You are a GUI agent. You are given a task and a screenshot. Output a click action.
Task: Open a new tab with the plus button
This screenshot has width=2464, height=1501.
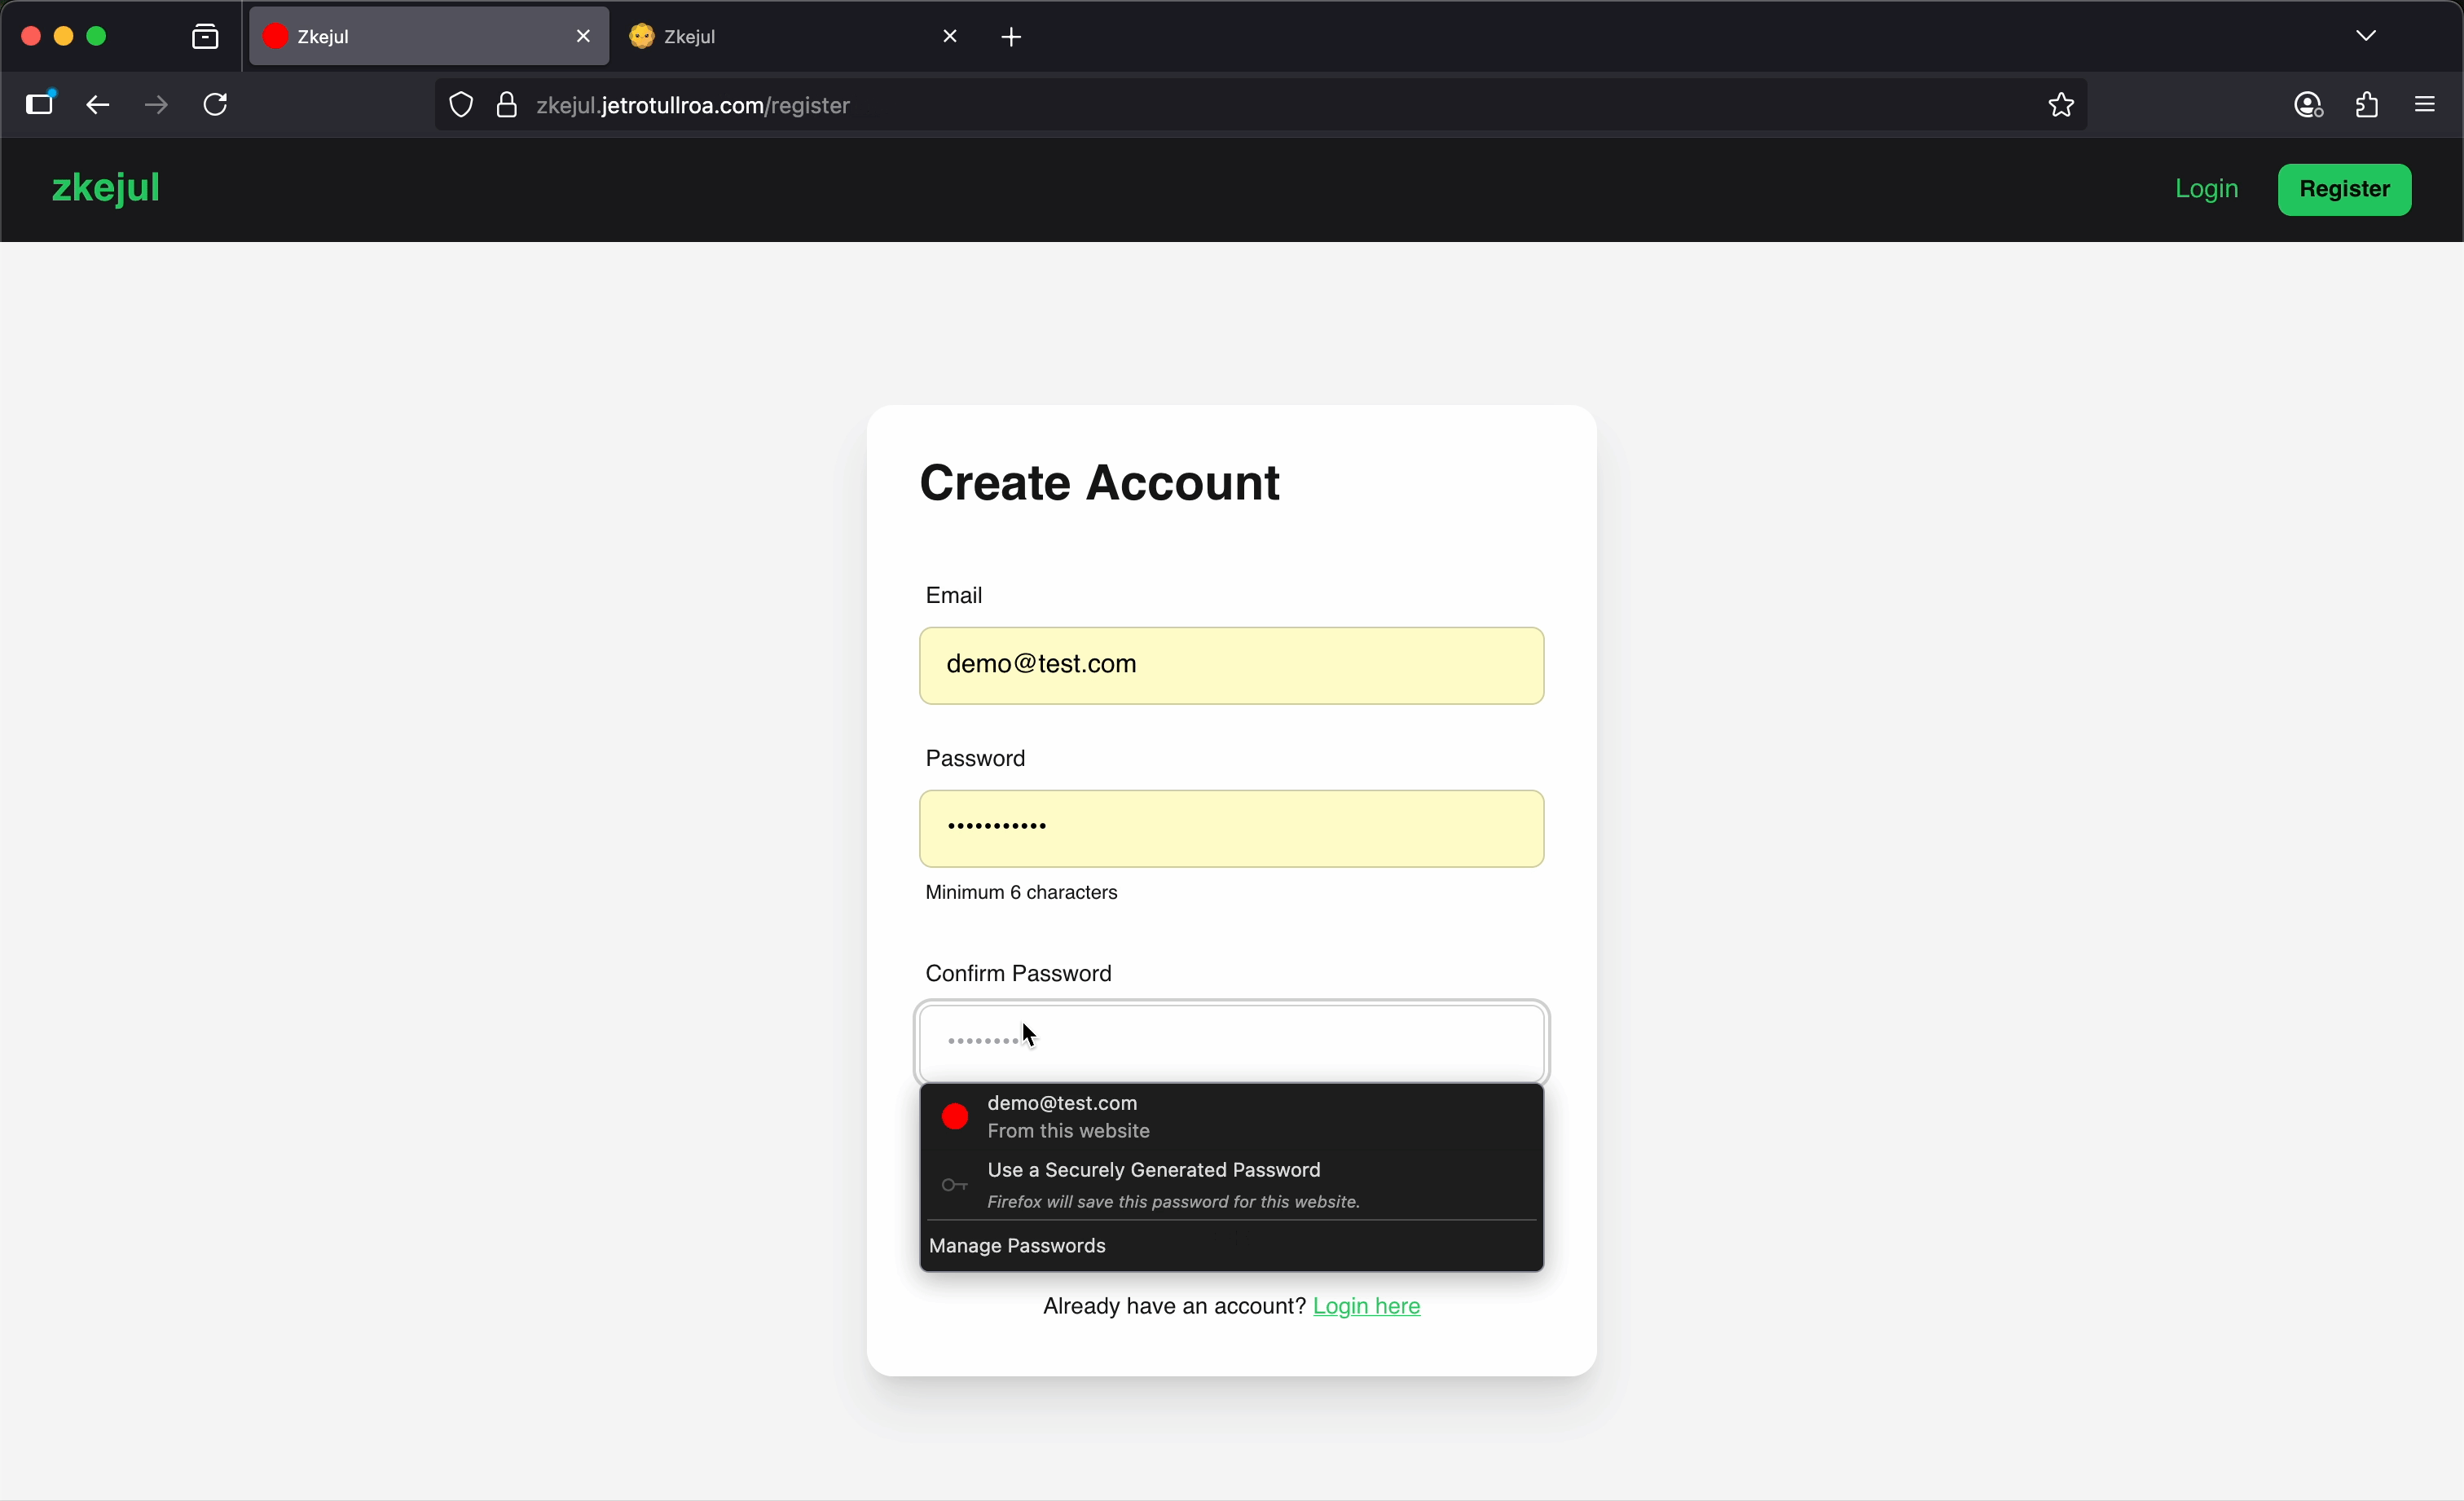(1011, 37)
